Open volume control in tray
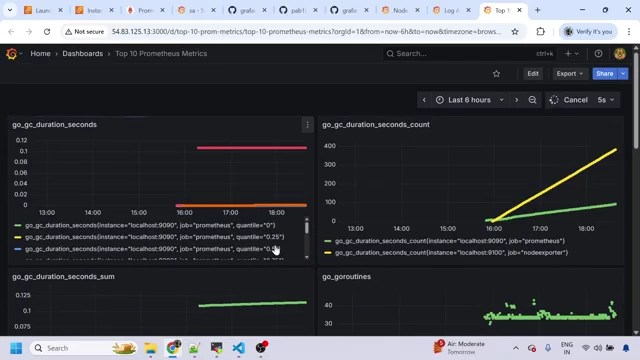The height and width of the screenshot is (360, 640). (598, 348)
